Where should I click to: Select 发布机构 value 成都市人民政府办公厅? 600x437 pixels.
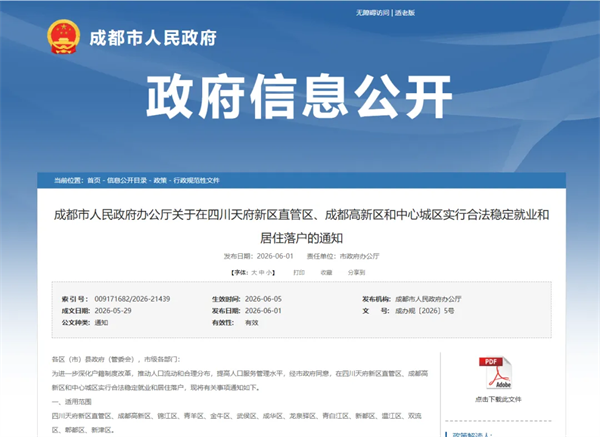point(428,299)
